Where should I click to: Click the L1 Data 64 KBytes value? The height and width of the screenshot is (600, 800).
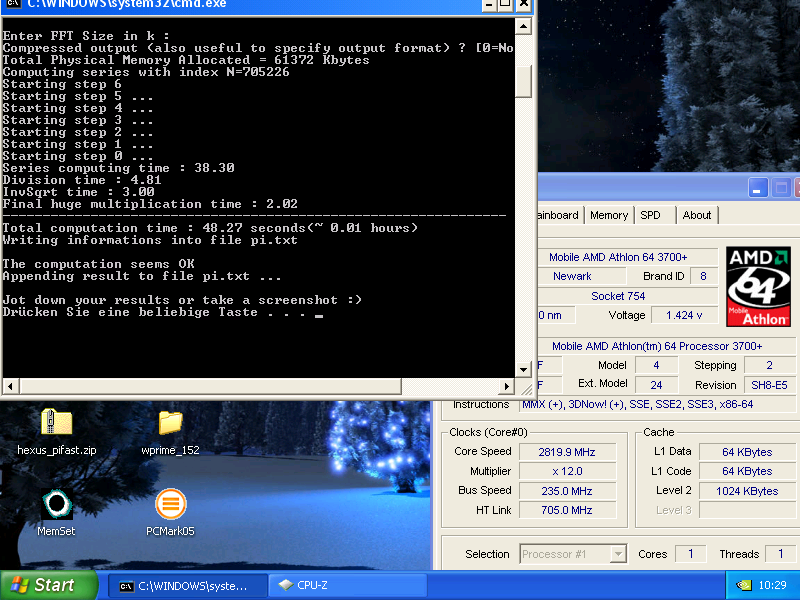pos(747,452)
